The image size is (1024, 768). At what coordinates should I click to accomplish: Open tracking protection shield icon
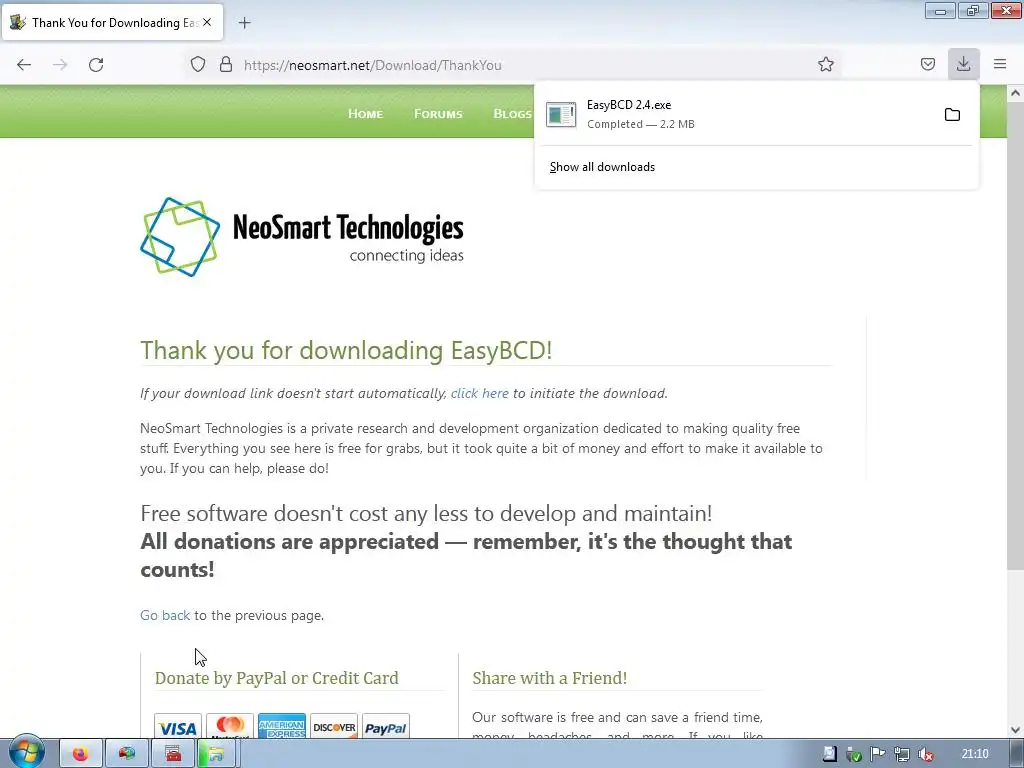(198, 65)
